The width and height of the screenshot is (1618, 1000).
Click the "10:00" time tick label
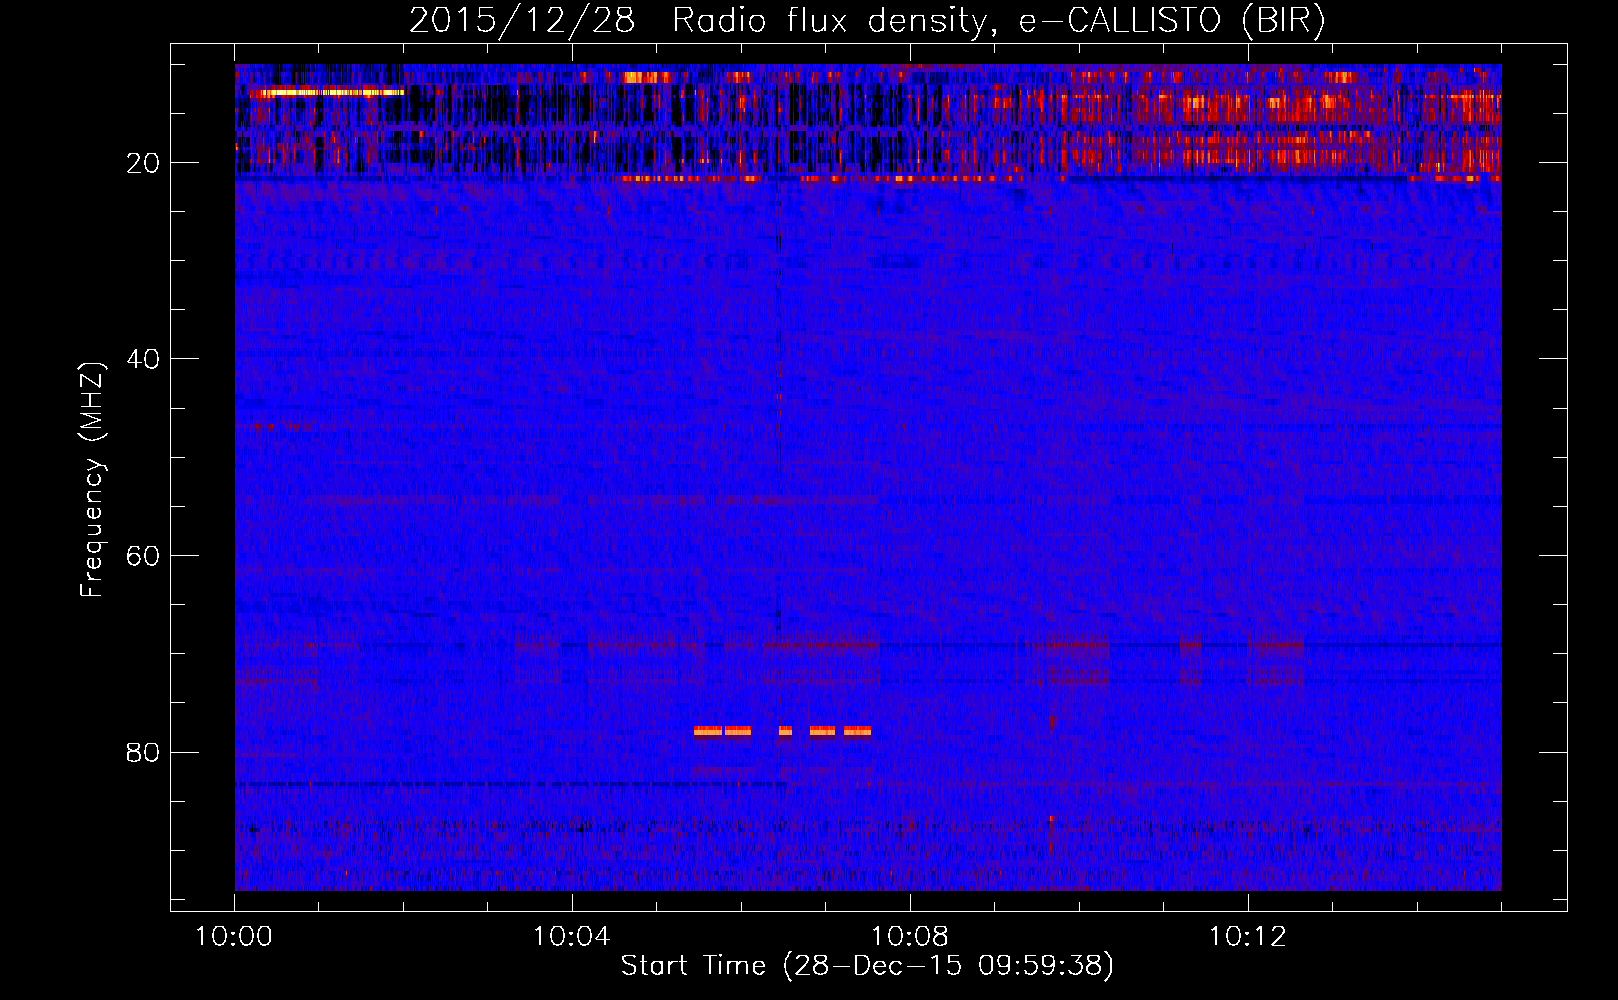tap(234, 937)
